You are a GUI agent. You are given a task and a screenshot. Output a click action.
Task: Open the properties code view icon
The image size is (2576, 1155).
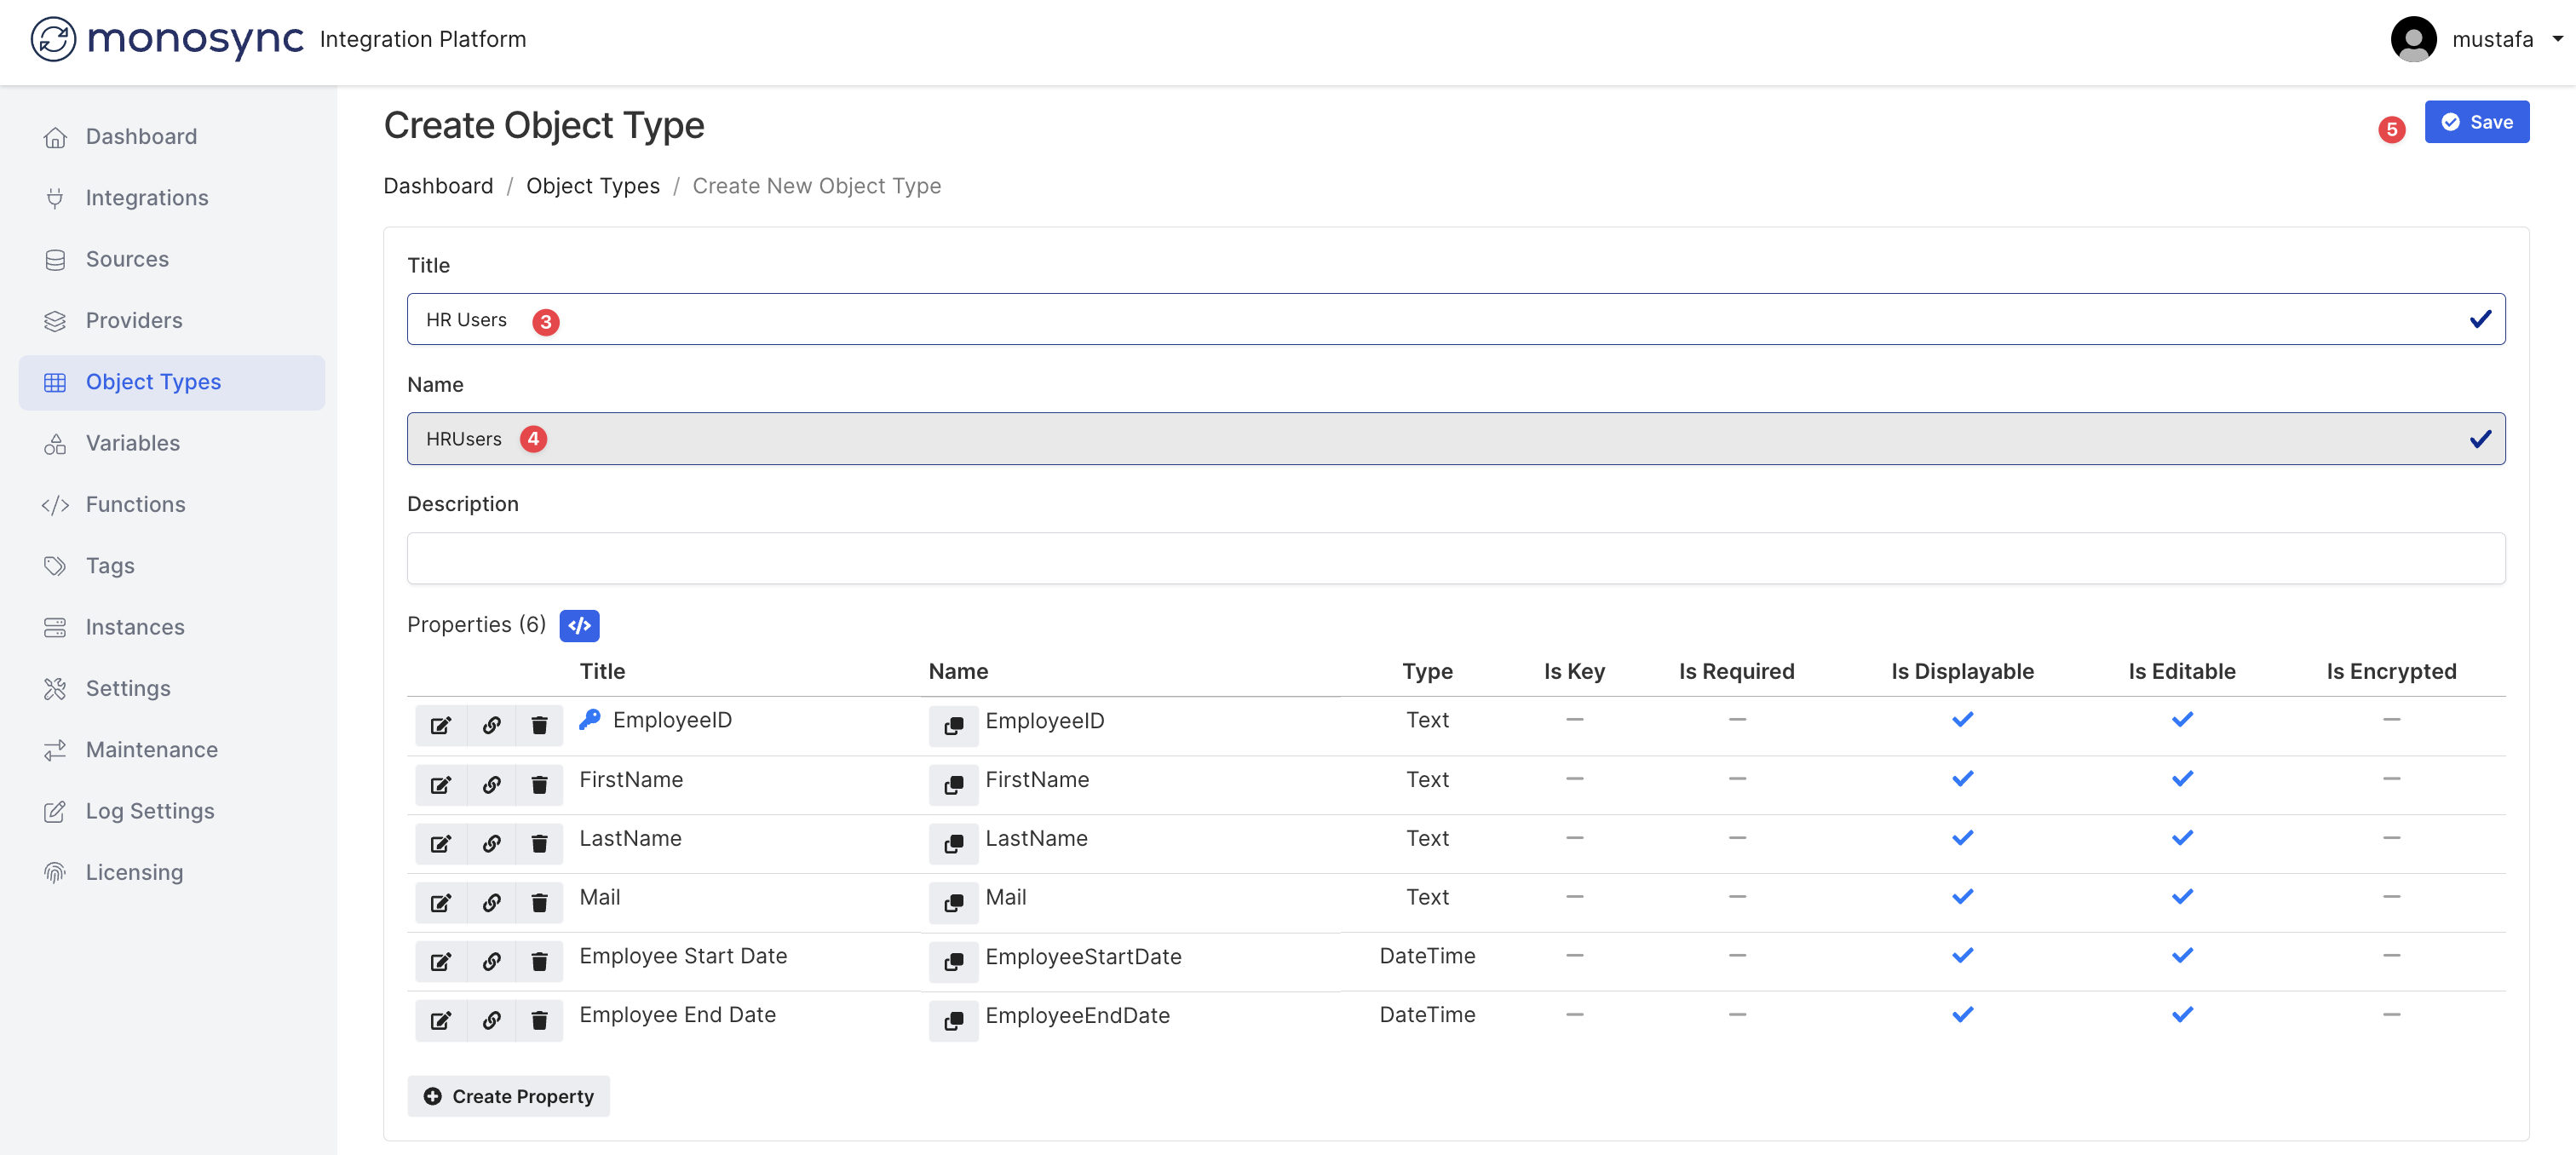(x=579, y=625)
